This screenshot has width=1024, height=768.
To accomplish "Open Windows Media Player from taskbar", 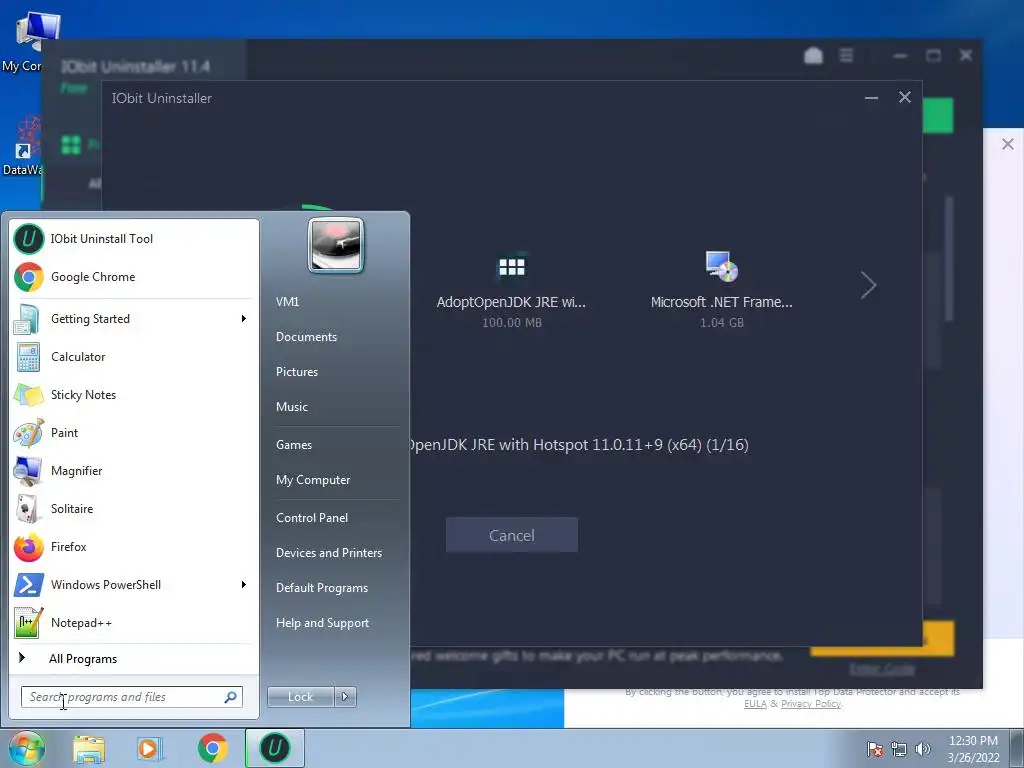I will (150, 749).
